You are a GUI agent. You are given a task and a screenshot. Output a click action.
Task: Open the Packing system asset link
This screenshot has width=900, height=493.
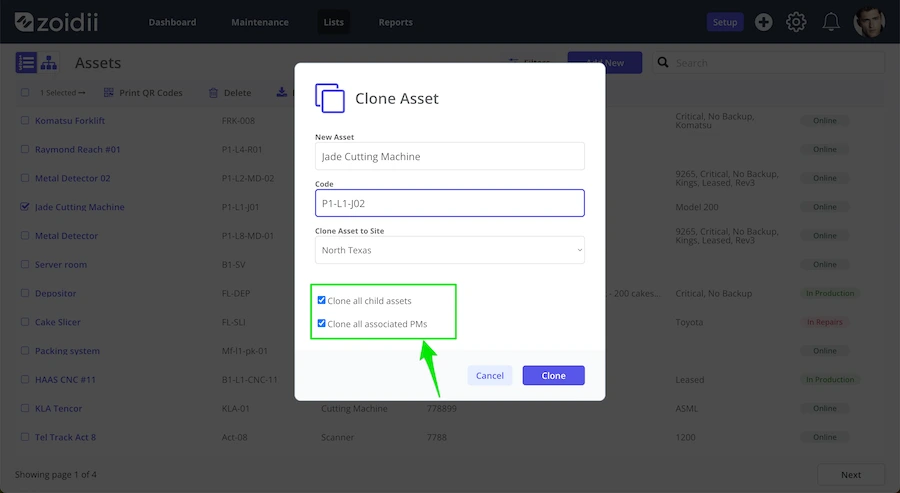67,351
